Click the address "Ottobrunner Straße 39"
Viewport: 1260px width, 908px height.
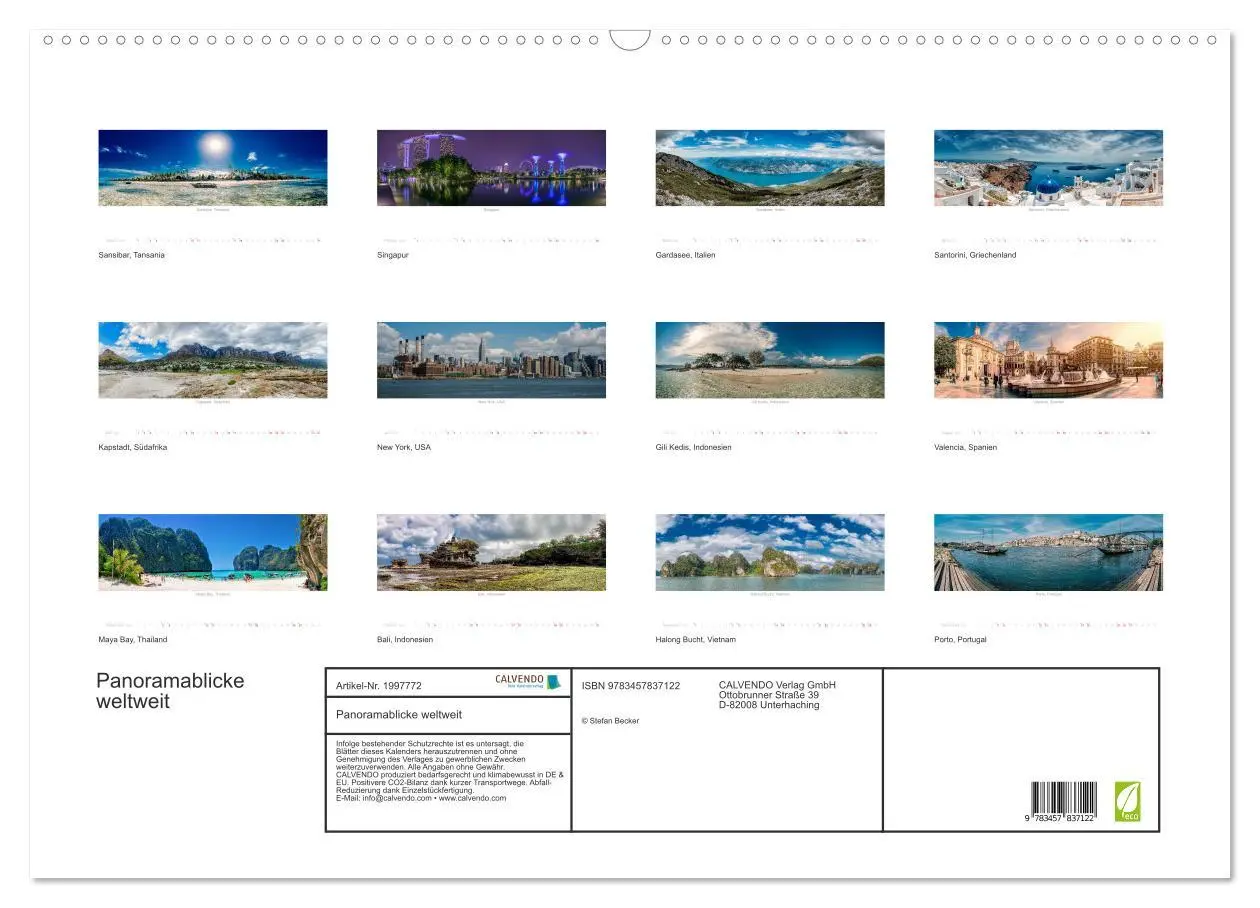[769, 695]
